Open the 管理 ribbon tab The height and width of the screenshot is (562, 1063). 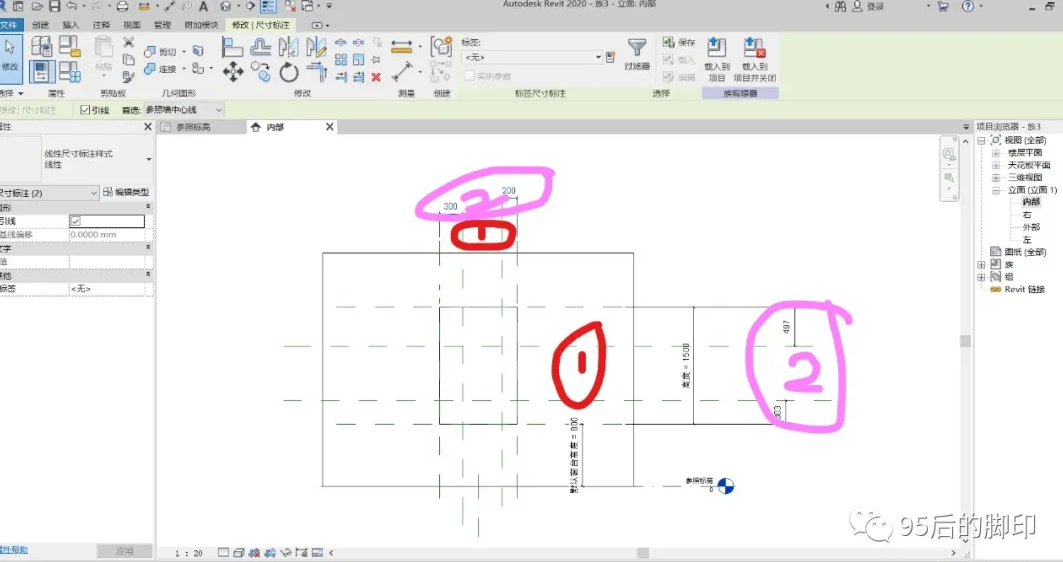162,25
